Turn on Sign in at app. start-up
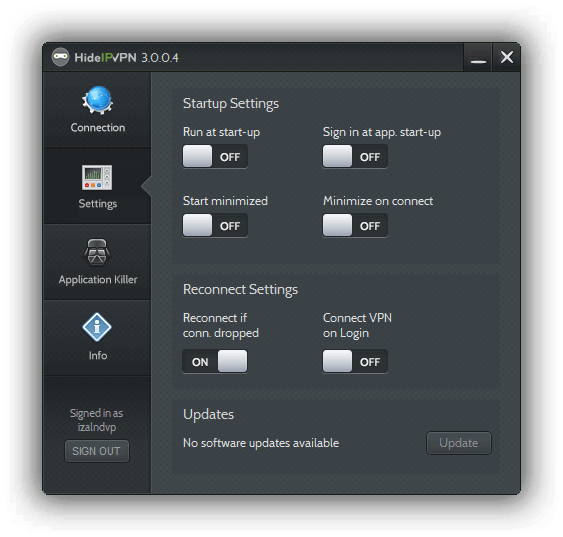This screenshot has height=537, width=563. click(355, 157)
